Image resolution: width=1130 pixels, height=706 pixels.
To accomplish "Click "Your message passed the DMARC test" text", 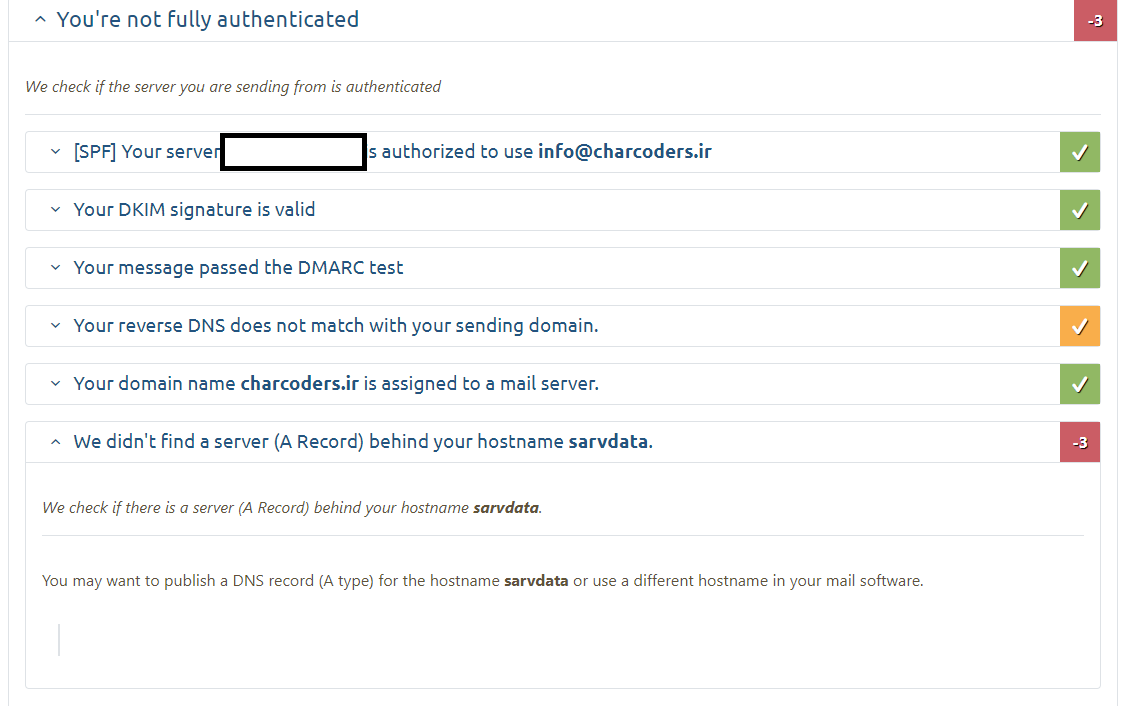I will pyautogui.click(x=238, y=268).
